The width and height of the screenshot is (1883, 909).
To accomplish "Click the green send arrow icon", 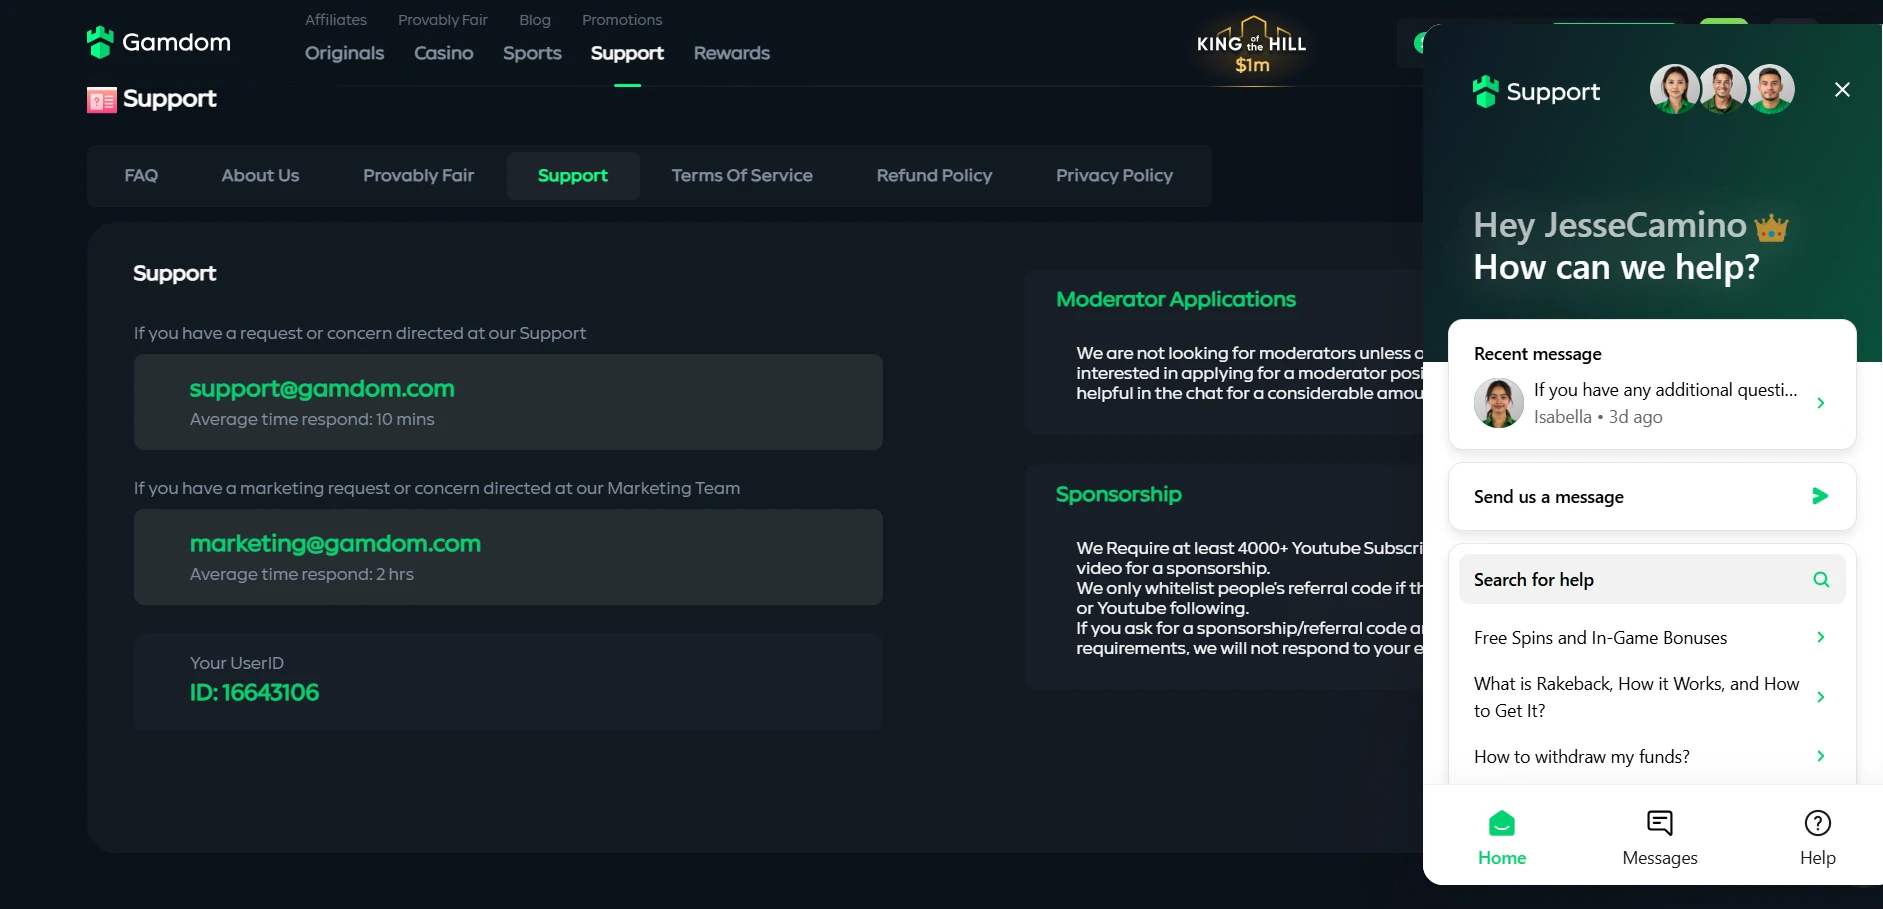I will 1820,496.
